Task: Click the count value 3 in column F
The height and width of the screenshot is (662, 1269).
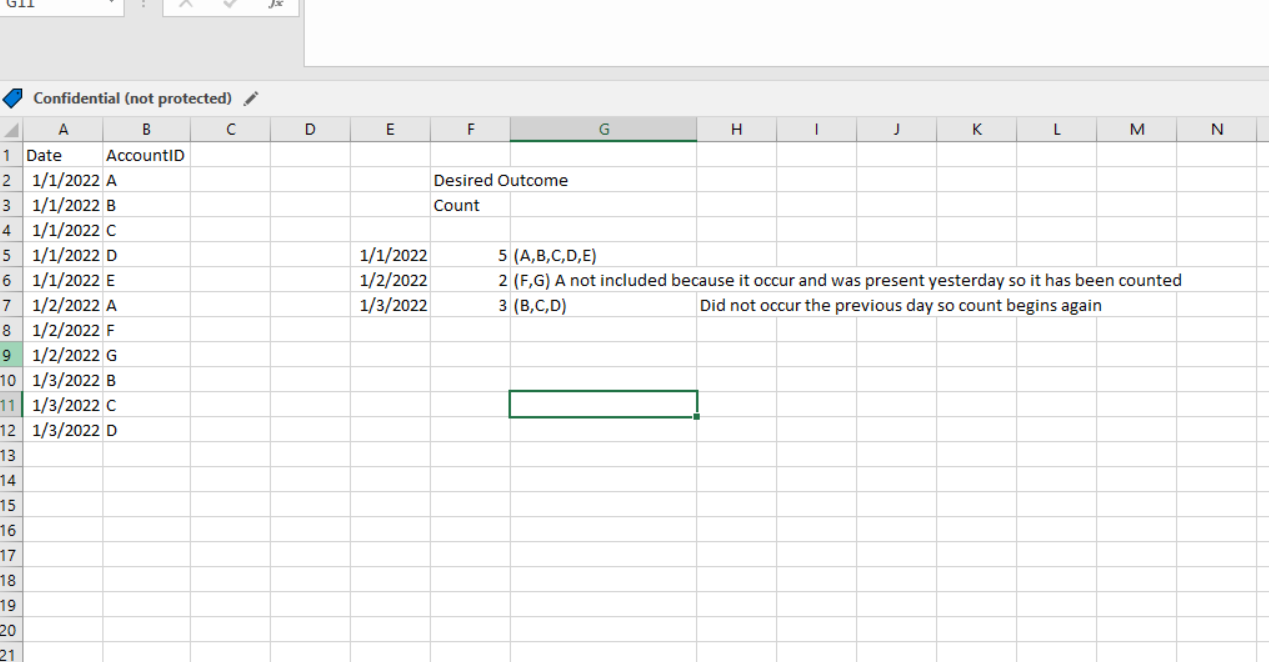Action: (470, 305)
